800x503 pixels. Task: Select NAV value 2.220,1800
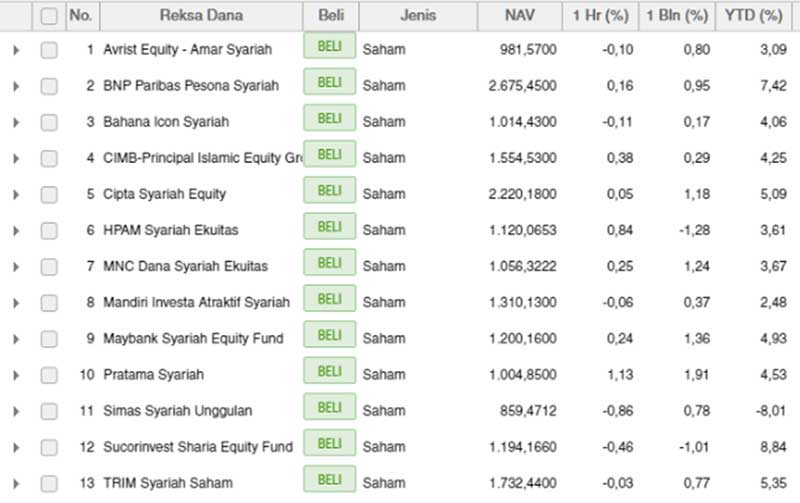pyautogui.click(x=522, y=194)
